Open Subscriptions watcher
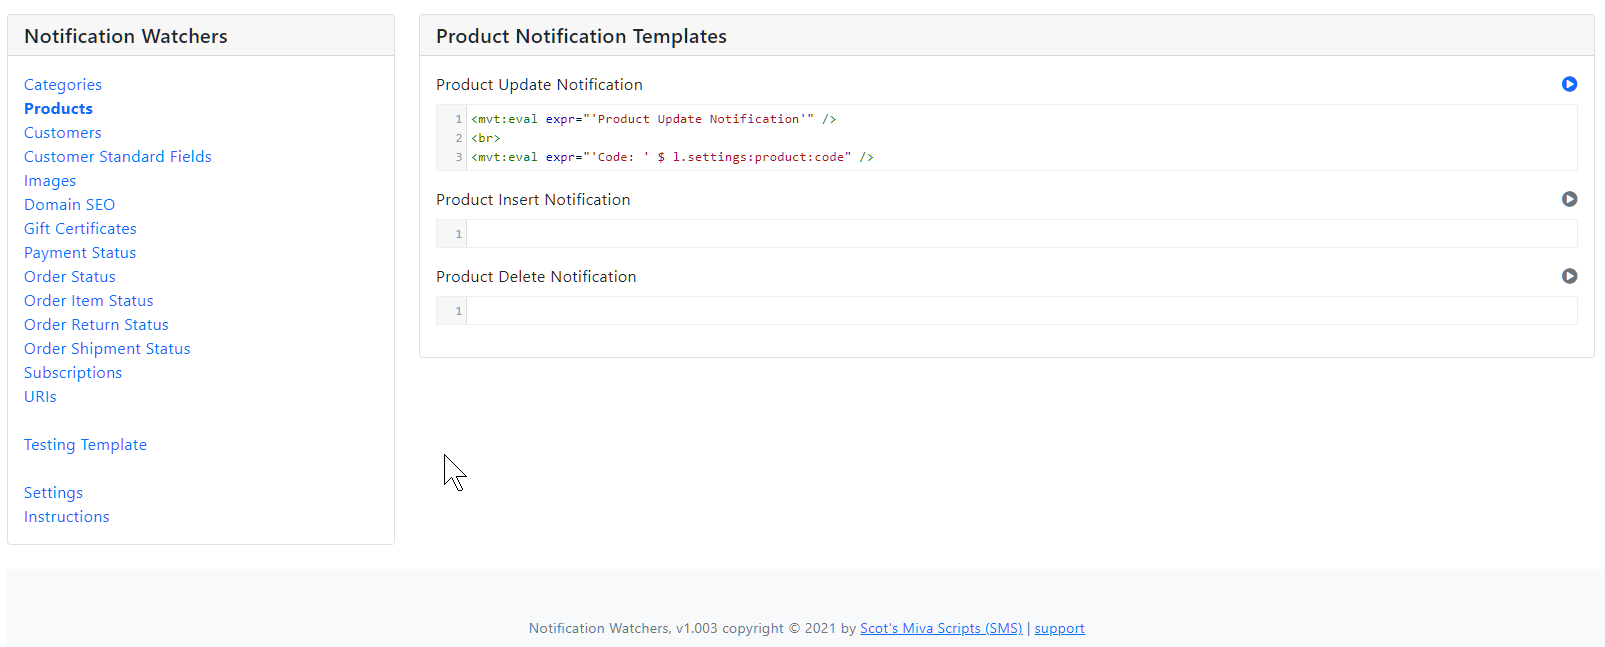The width and height of the screenshot is (1605, 647). [73, 373]
